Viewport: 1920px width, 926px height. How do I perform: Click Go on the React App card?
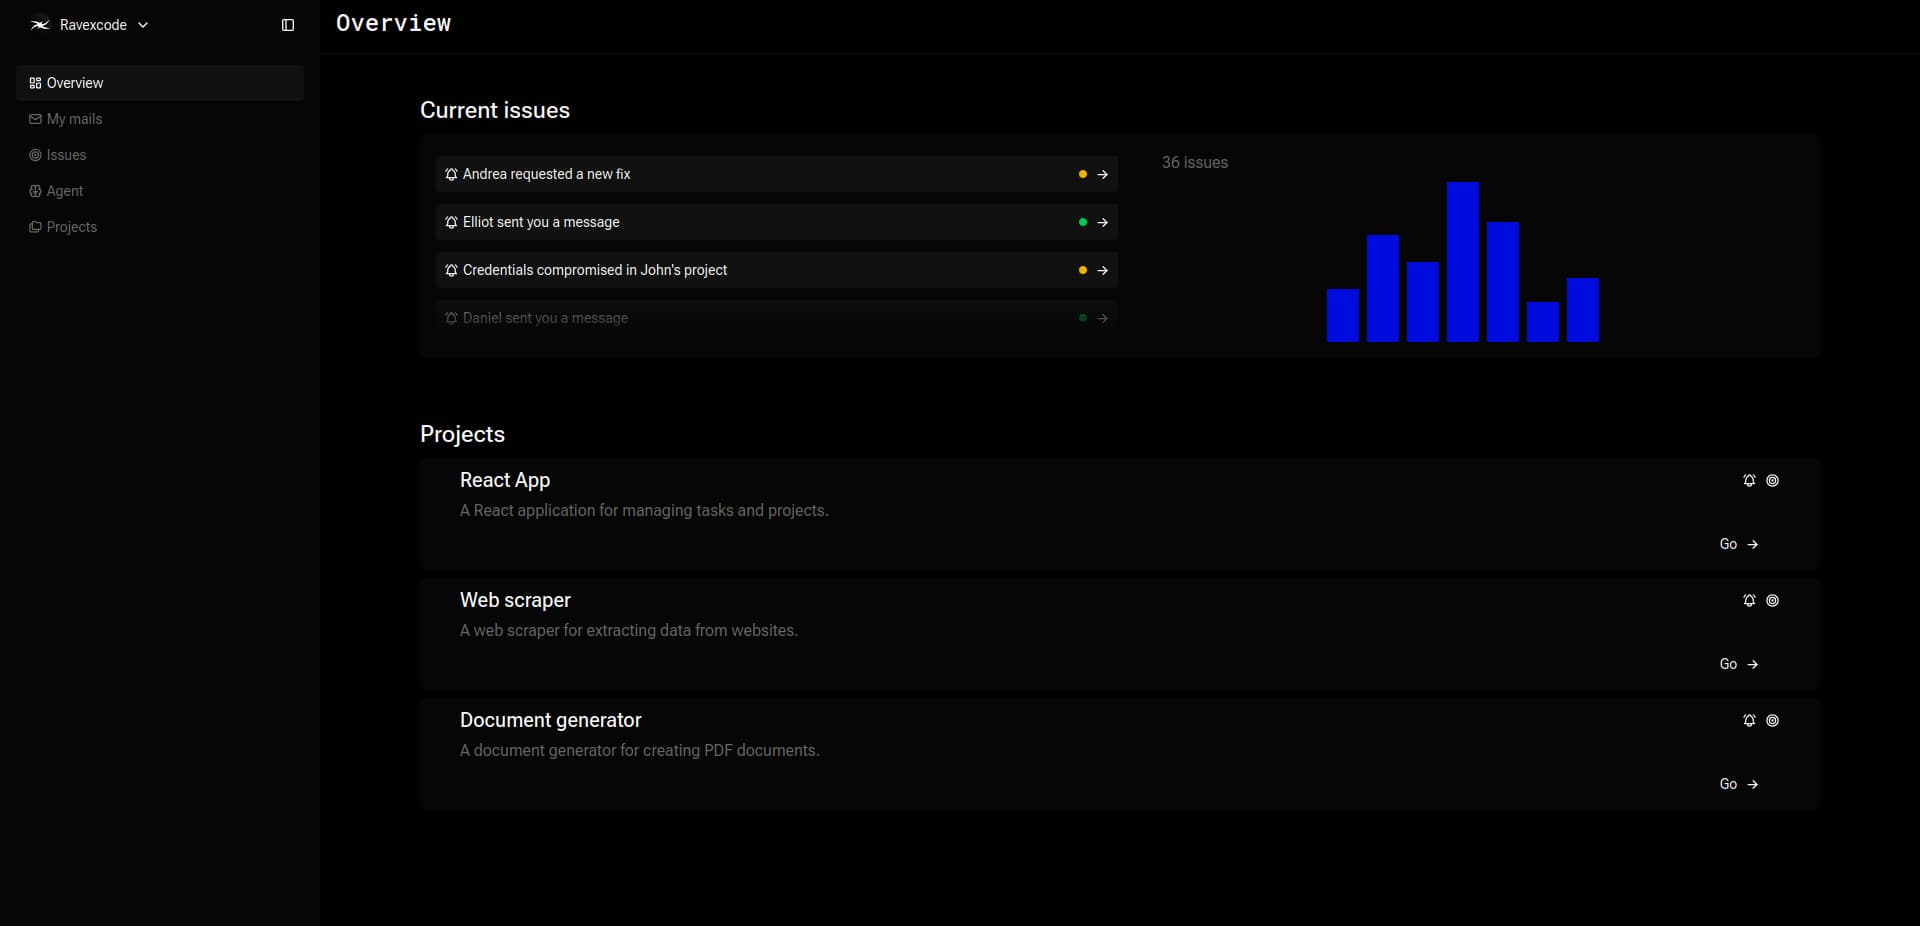pyautogui.click(x=1739, y=544)
